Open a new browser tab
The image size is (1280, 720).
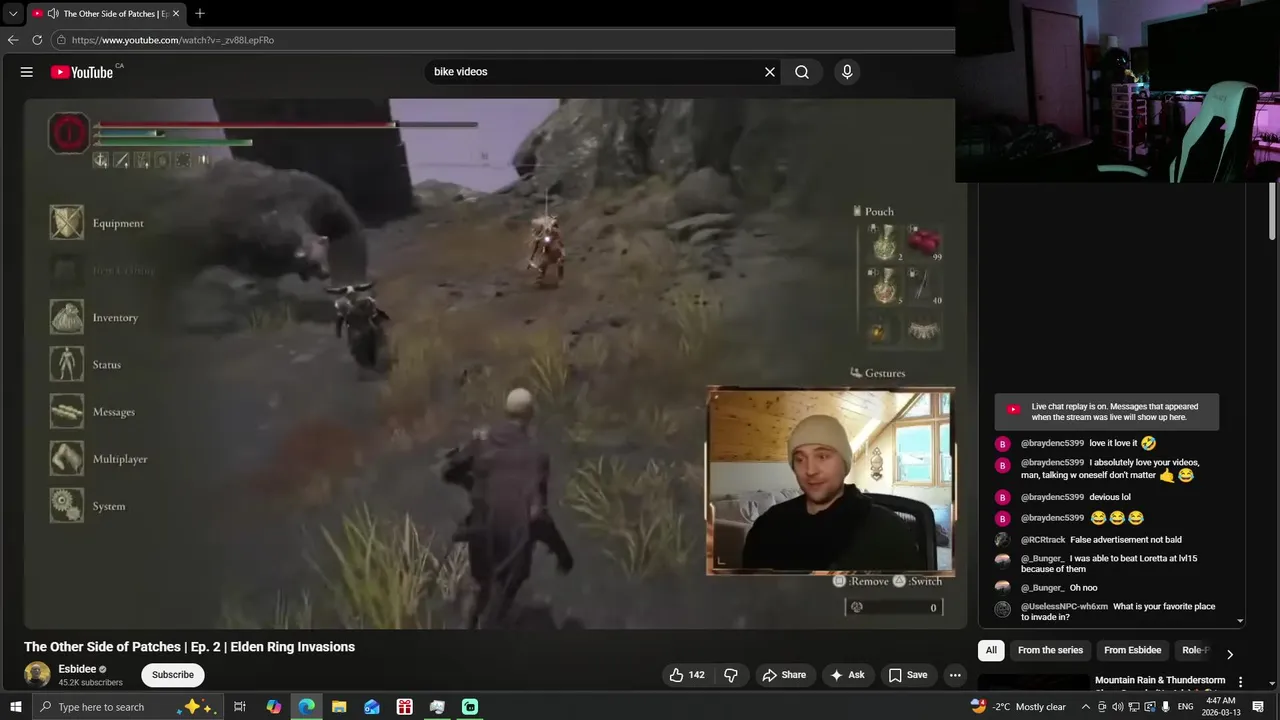[200, 14]
